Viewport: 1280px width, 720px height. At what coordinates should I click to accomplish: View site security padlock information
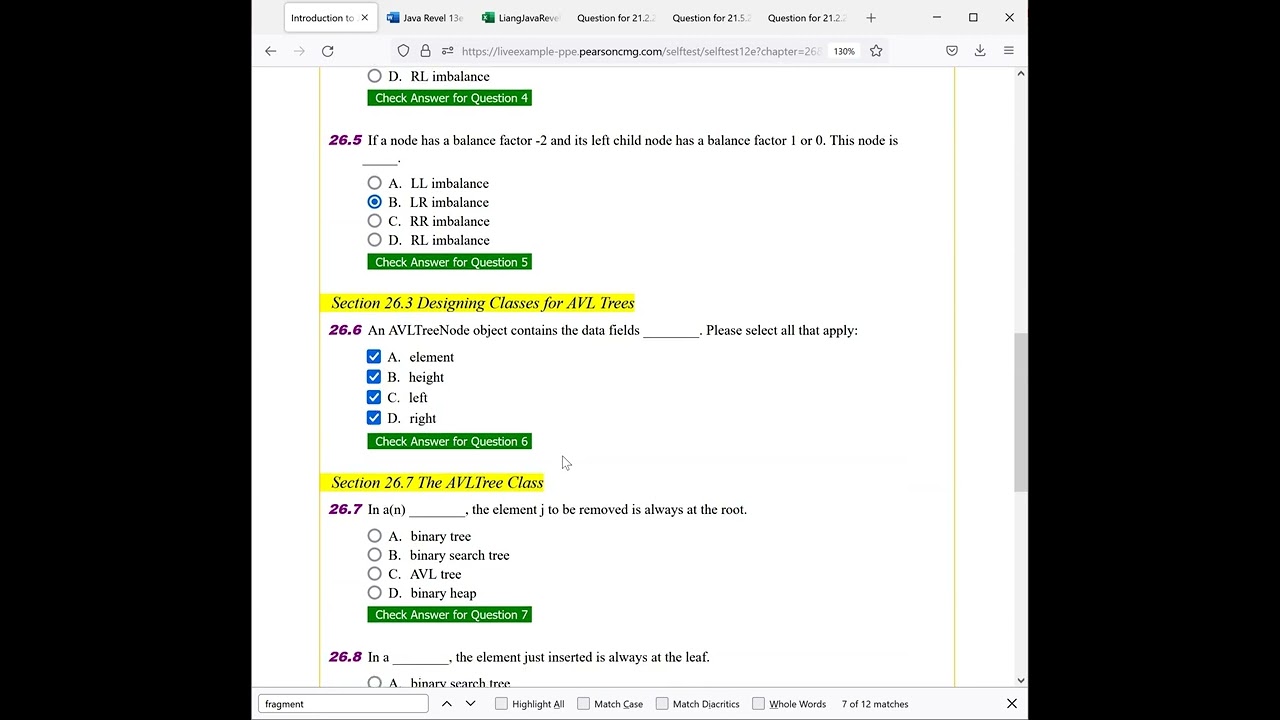click(x=425, y=51)
